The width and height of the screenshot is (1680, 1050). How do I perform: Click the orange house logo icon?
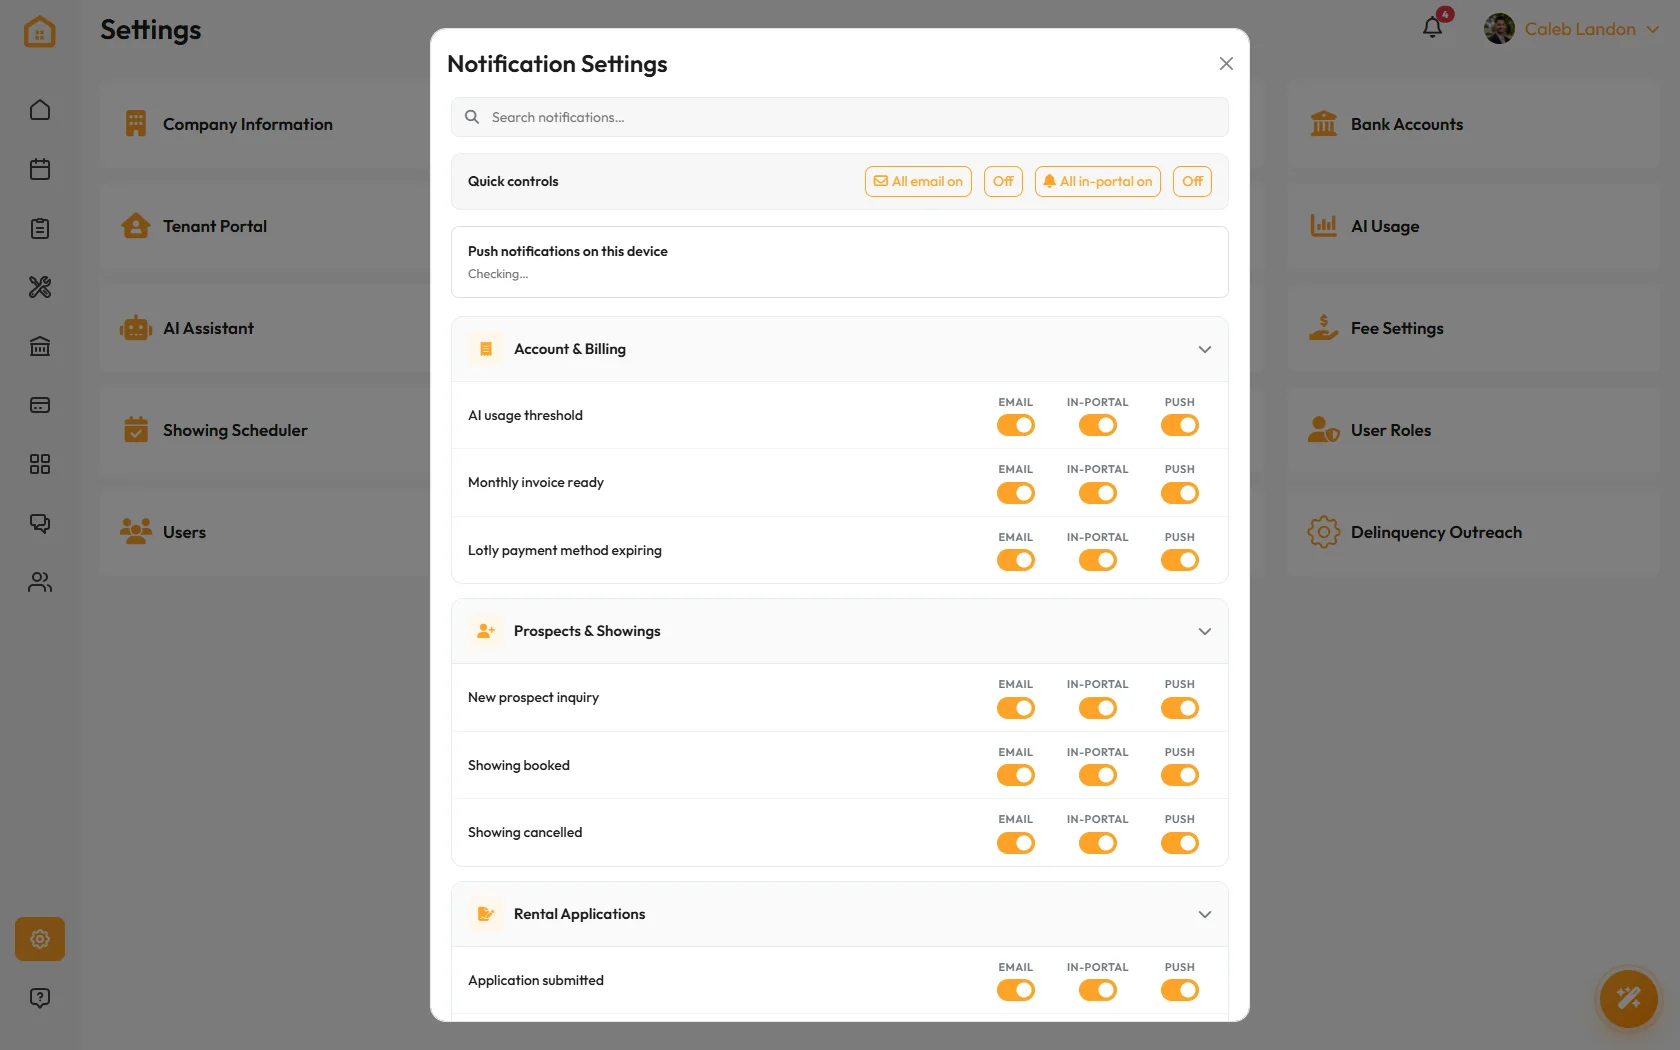[x=40, y=31]
